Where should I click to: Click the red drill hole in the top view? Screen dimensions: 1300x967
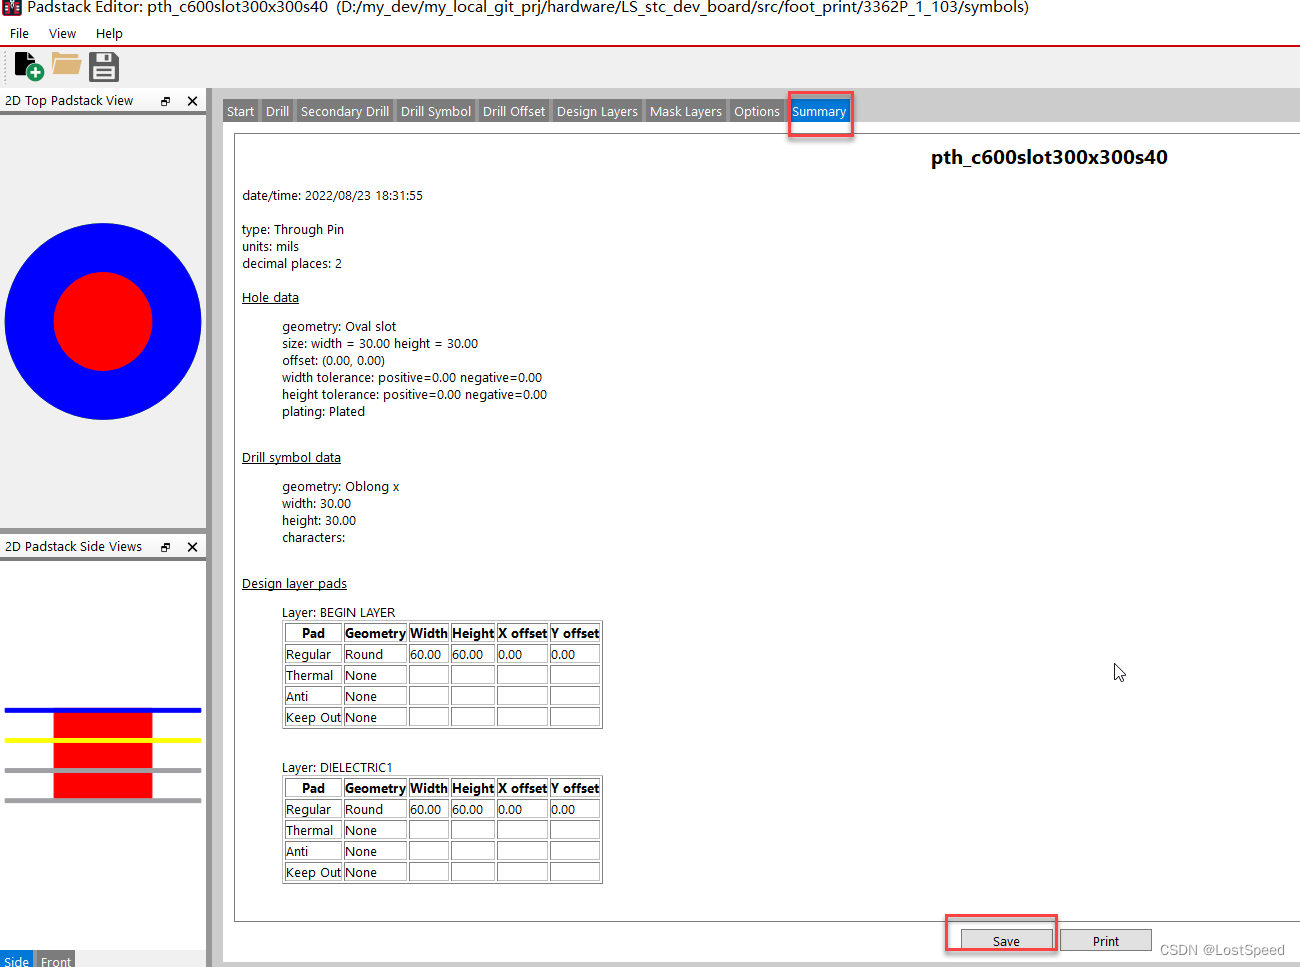[x=103, y=321]
